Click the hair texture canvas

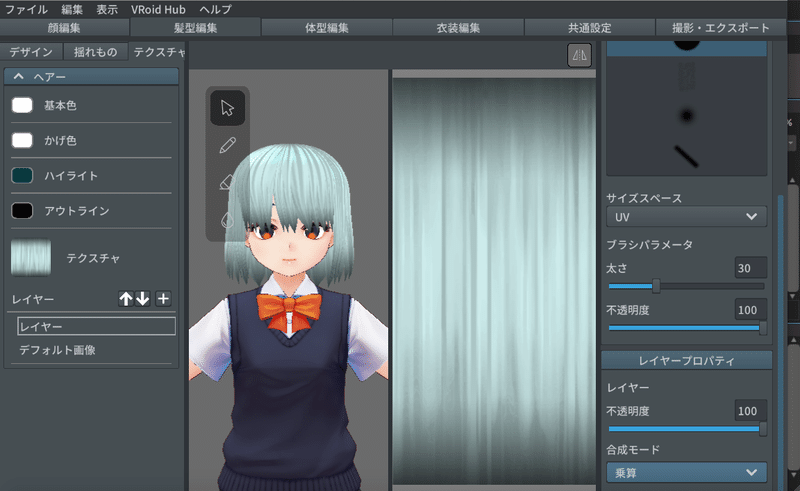pos(494,280)
